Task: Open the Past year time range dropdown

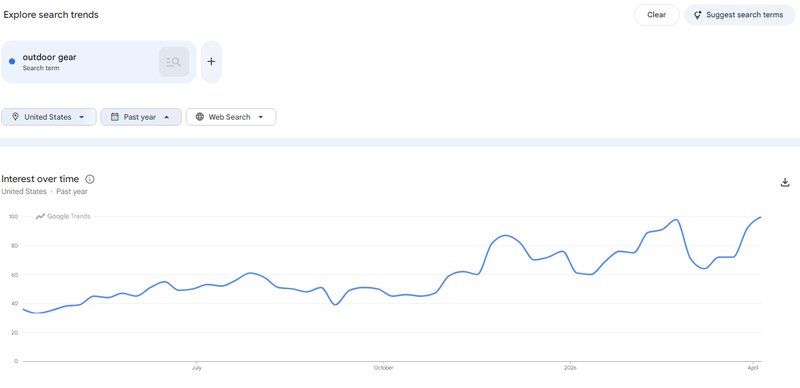Action: [x=141, y=117]
